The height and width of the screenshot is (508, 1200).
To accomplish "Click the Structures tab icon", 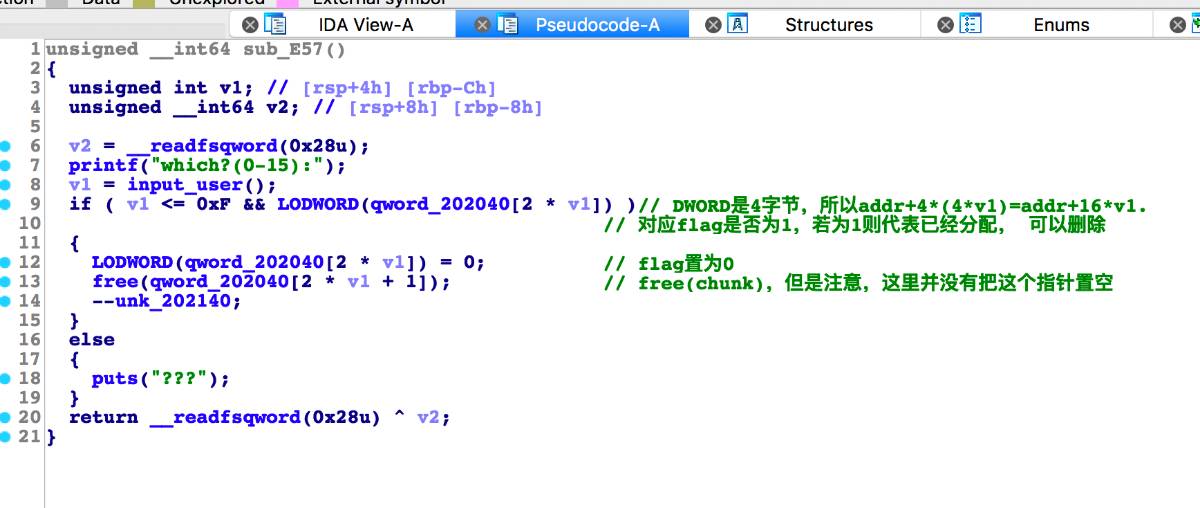I will tap(738, 25).
